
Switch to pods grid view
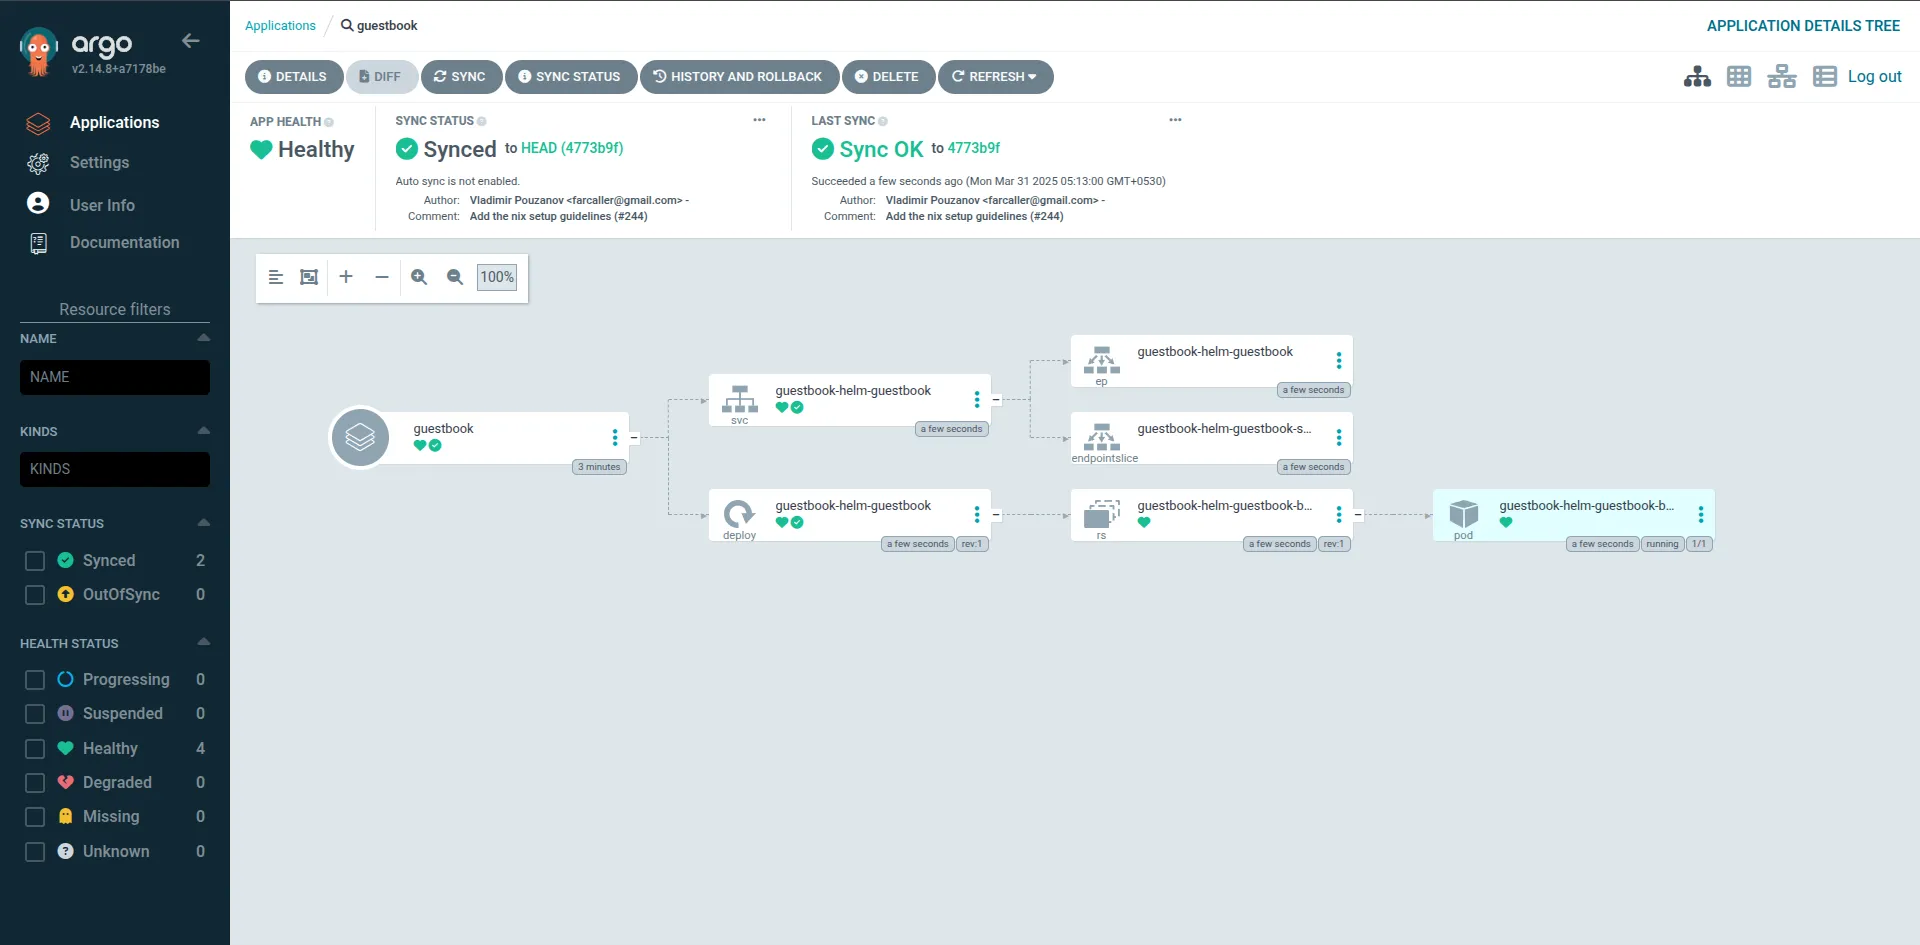pyautogui.click(x=1739, y=76)
